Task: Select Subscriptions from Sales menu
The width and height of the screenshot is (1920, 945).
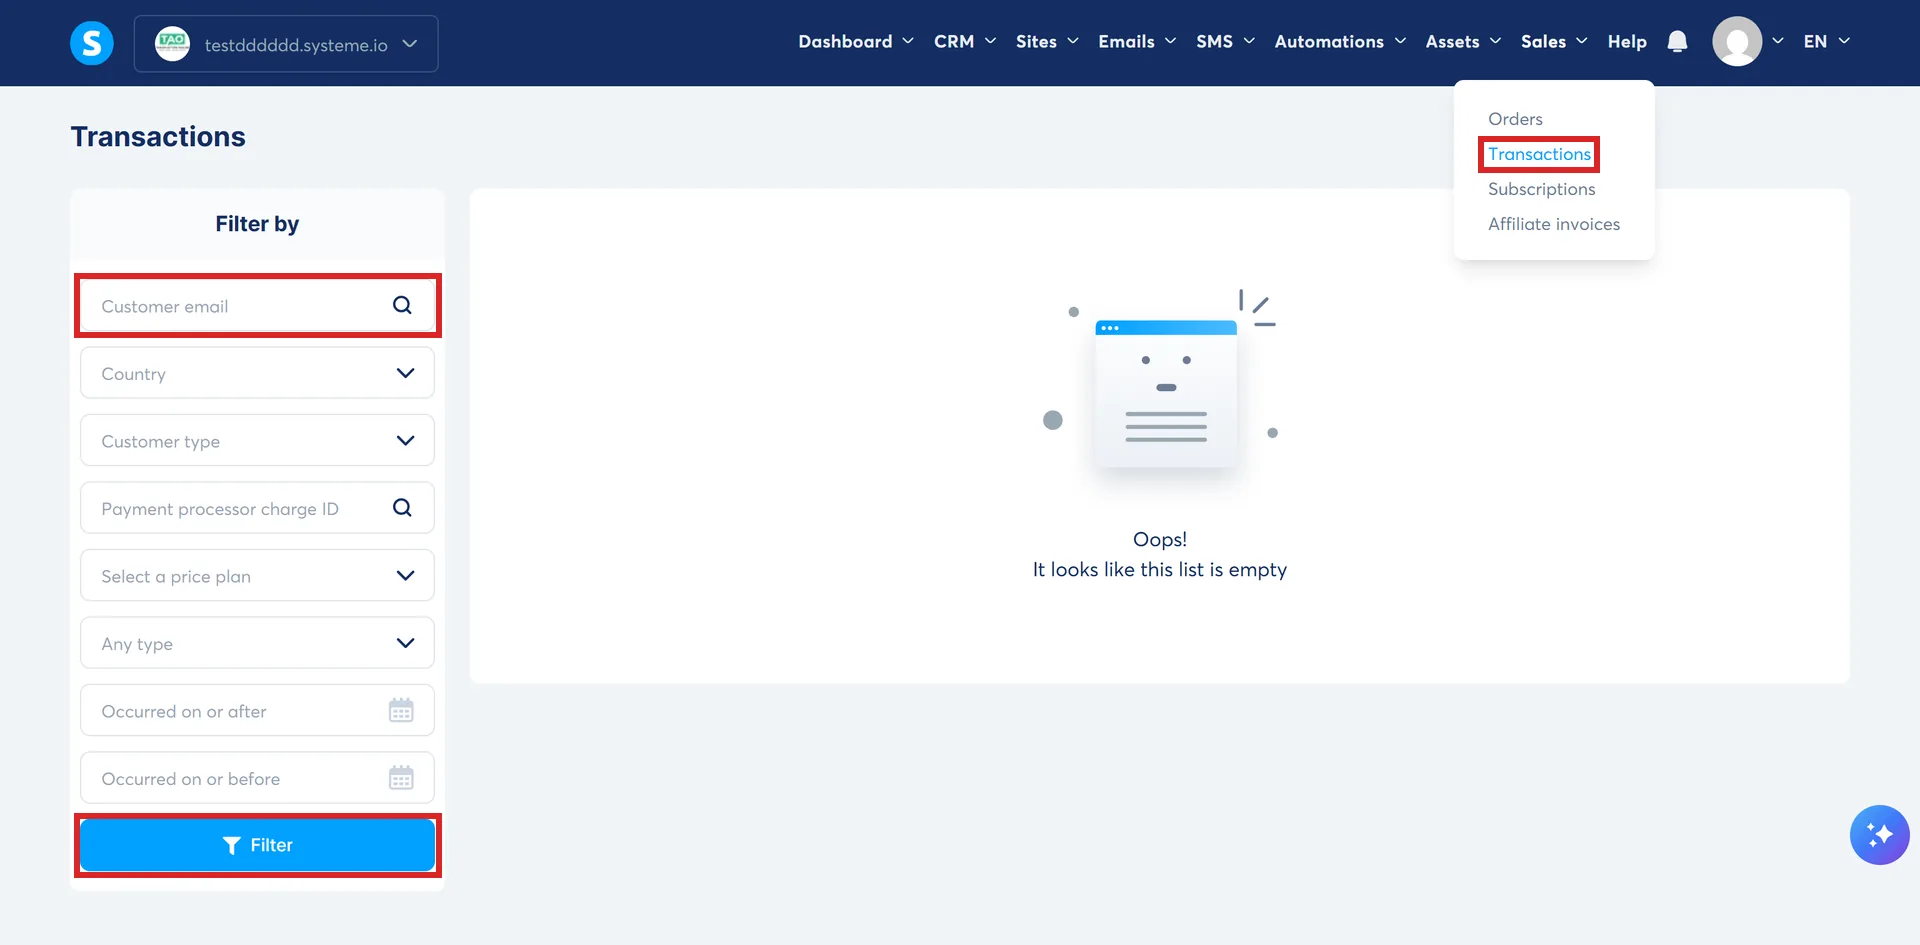Action: 1541,189
